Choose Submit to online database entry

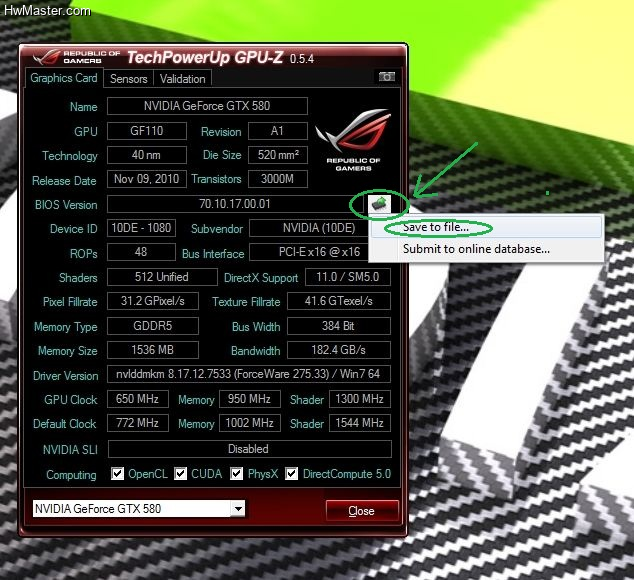(487, 249)
